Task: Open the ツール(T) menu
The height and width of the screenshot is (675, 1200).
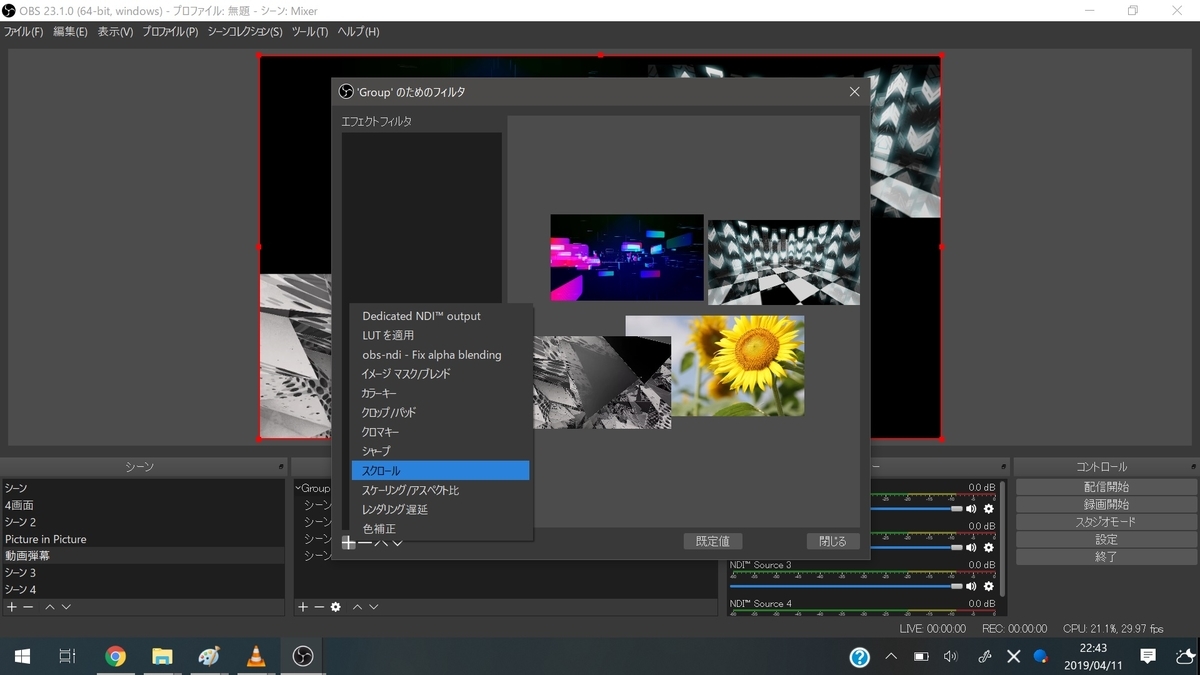Action: [310, 32]
